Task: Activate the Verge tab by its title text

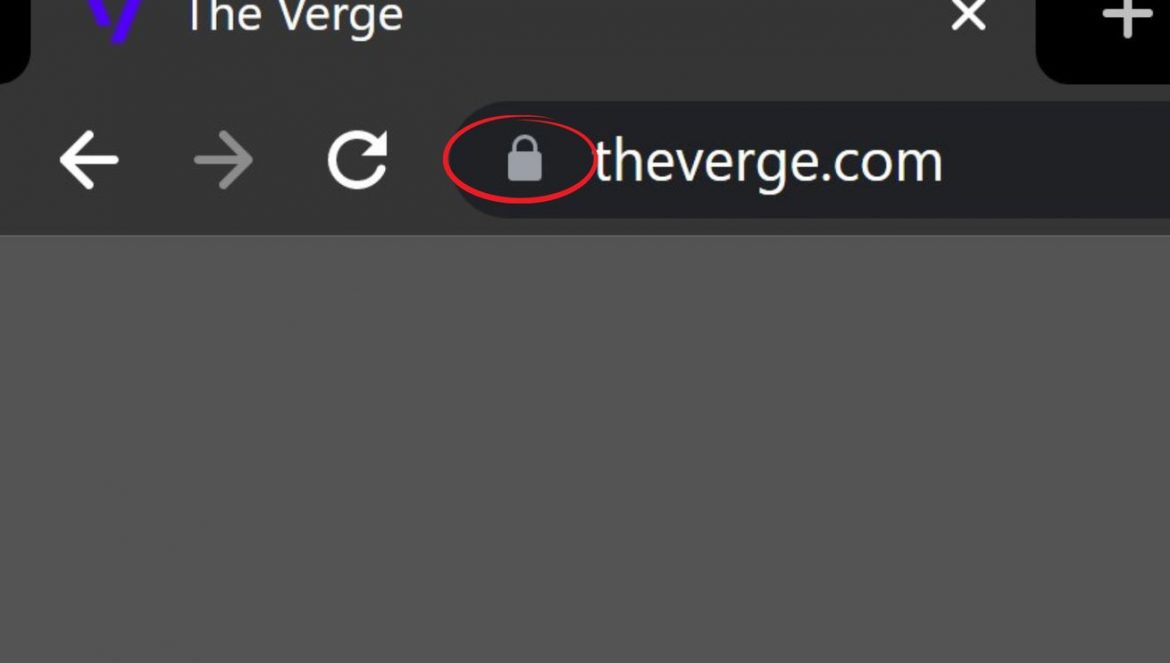Action: 295,16
